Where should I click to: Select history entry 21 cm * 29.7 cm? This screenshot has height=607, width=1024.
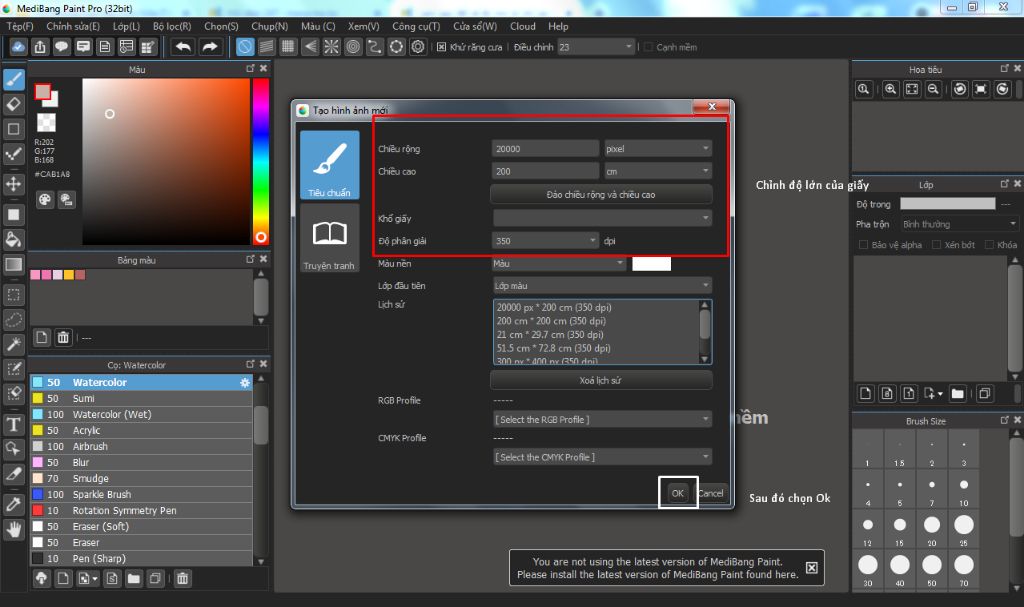550,335
